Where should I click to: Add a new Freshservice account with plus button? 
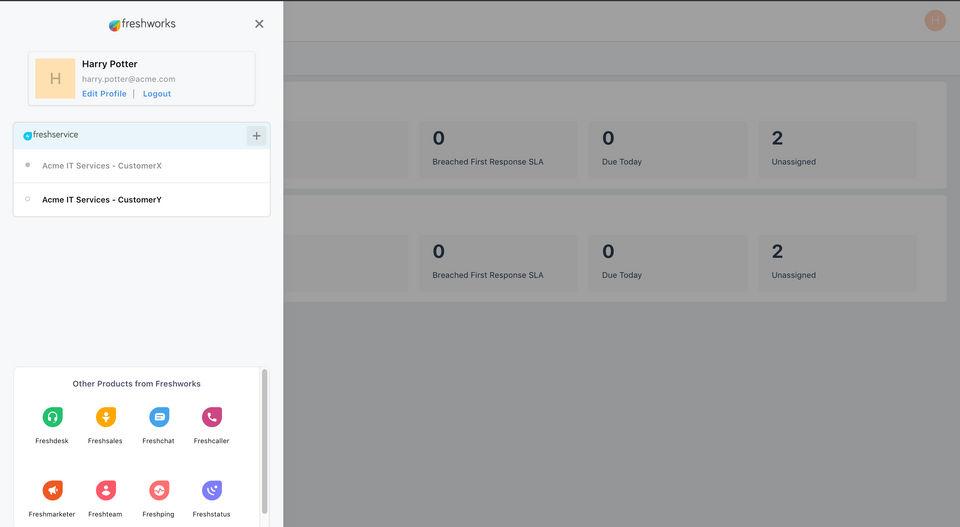tap(257, 136)
